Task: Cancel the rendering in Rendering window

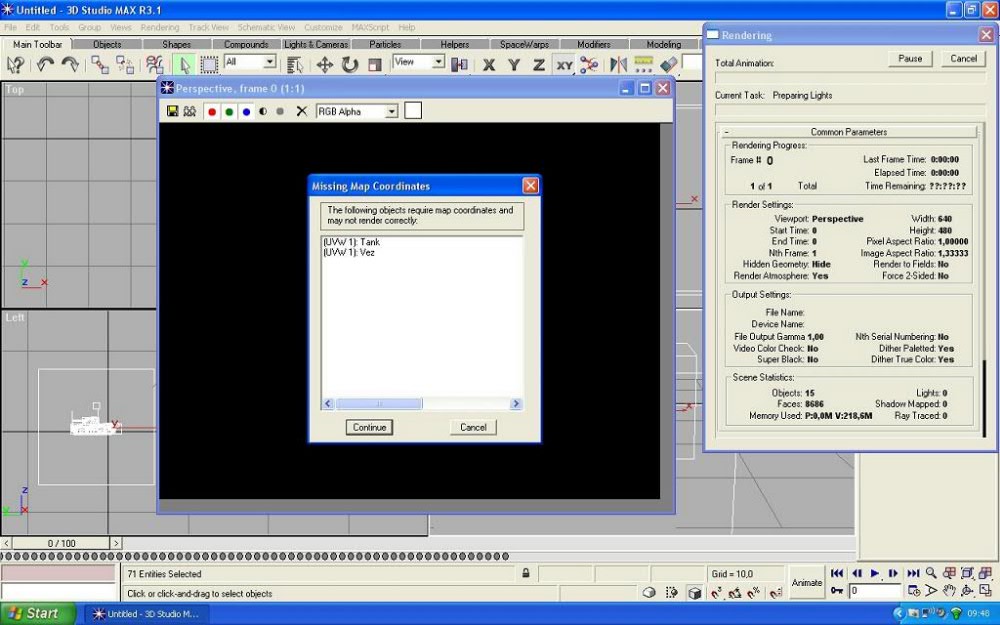Action: pyautogui.click(x=963, y=59)
